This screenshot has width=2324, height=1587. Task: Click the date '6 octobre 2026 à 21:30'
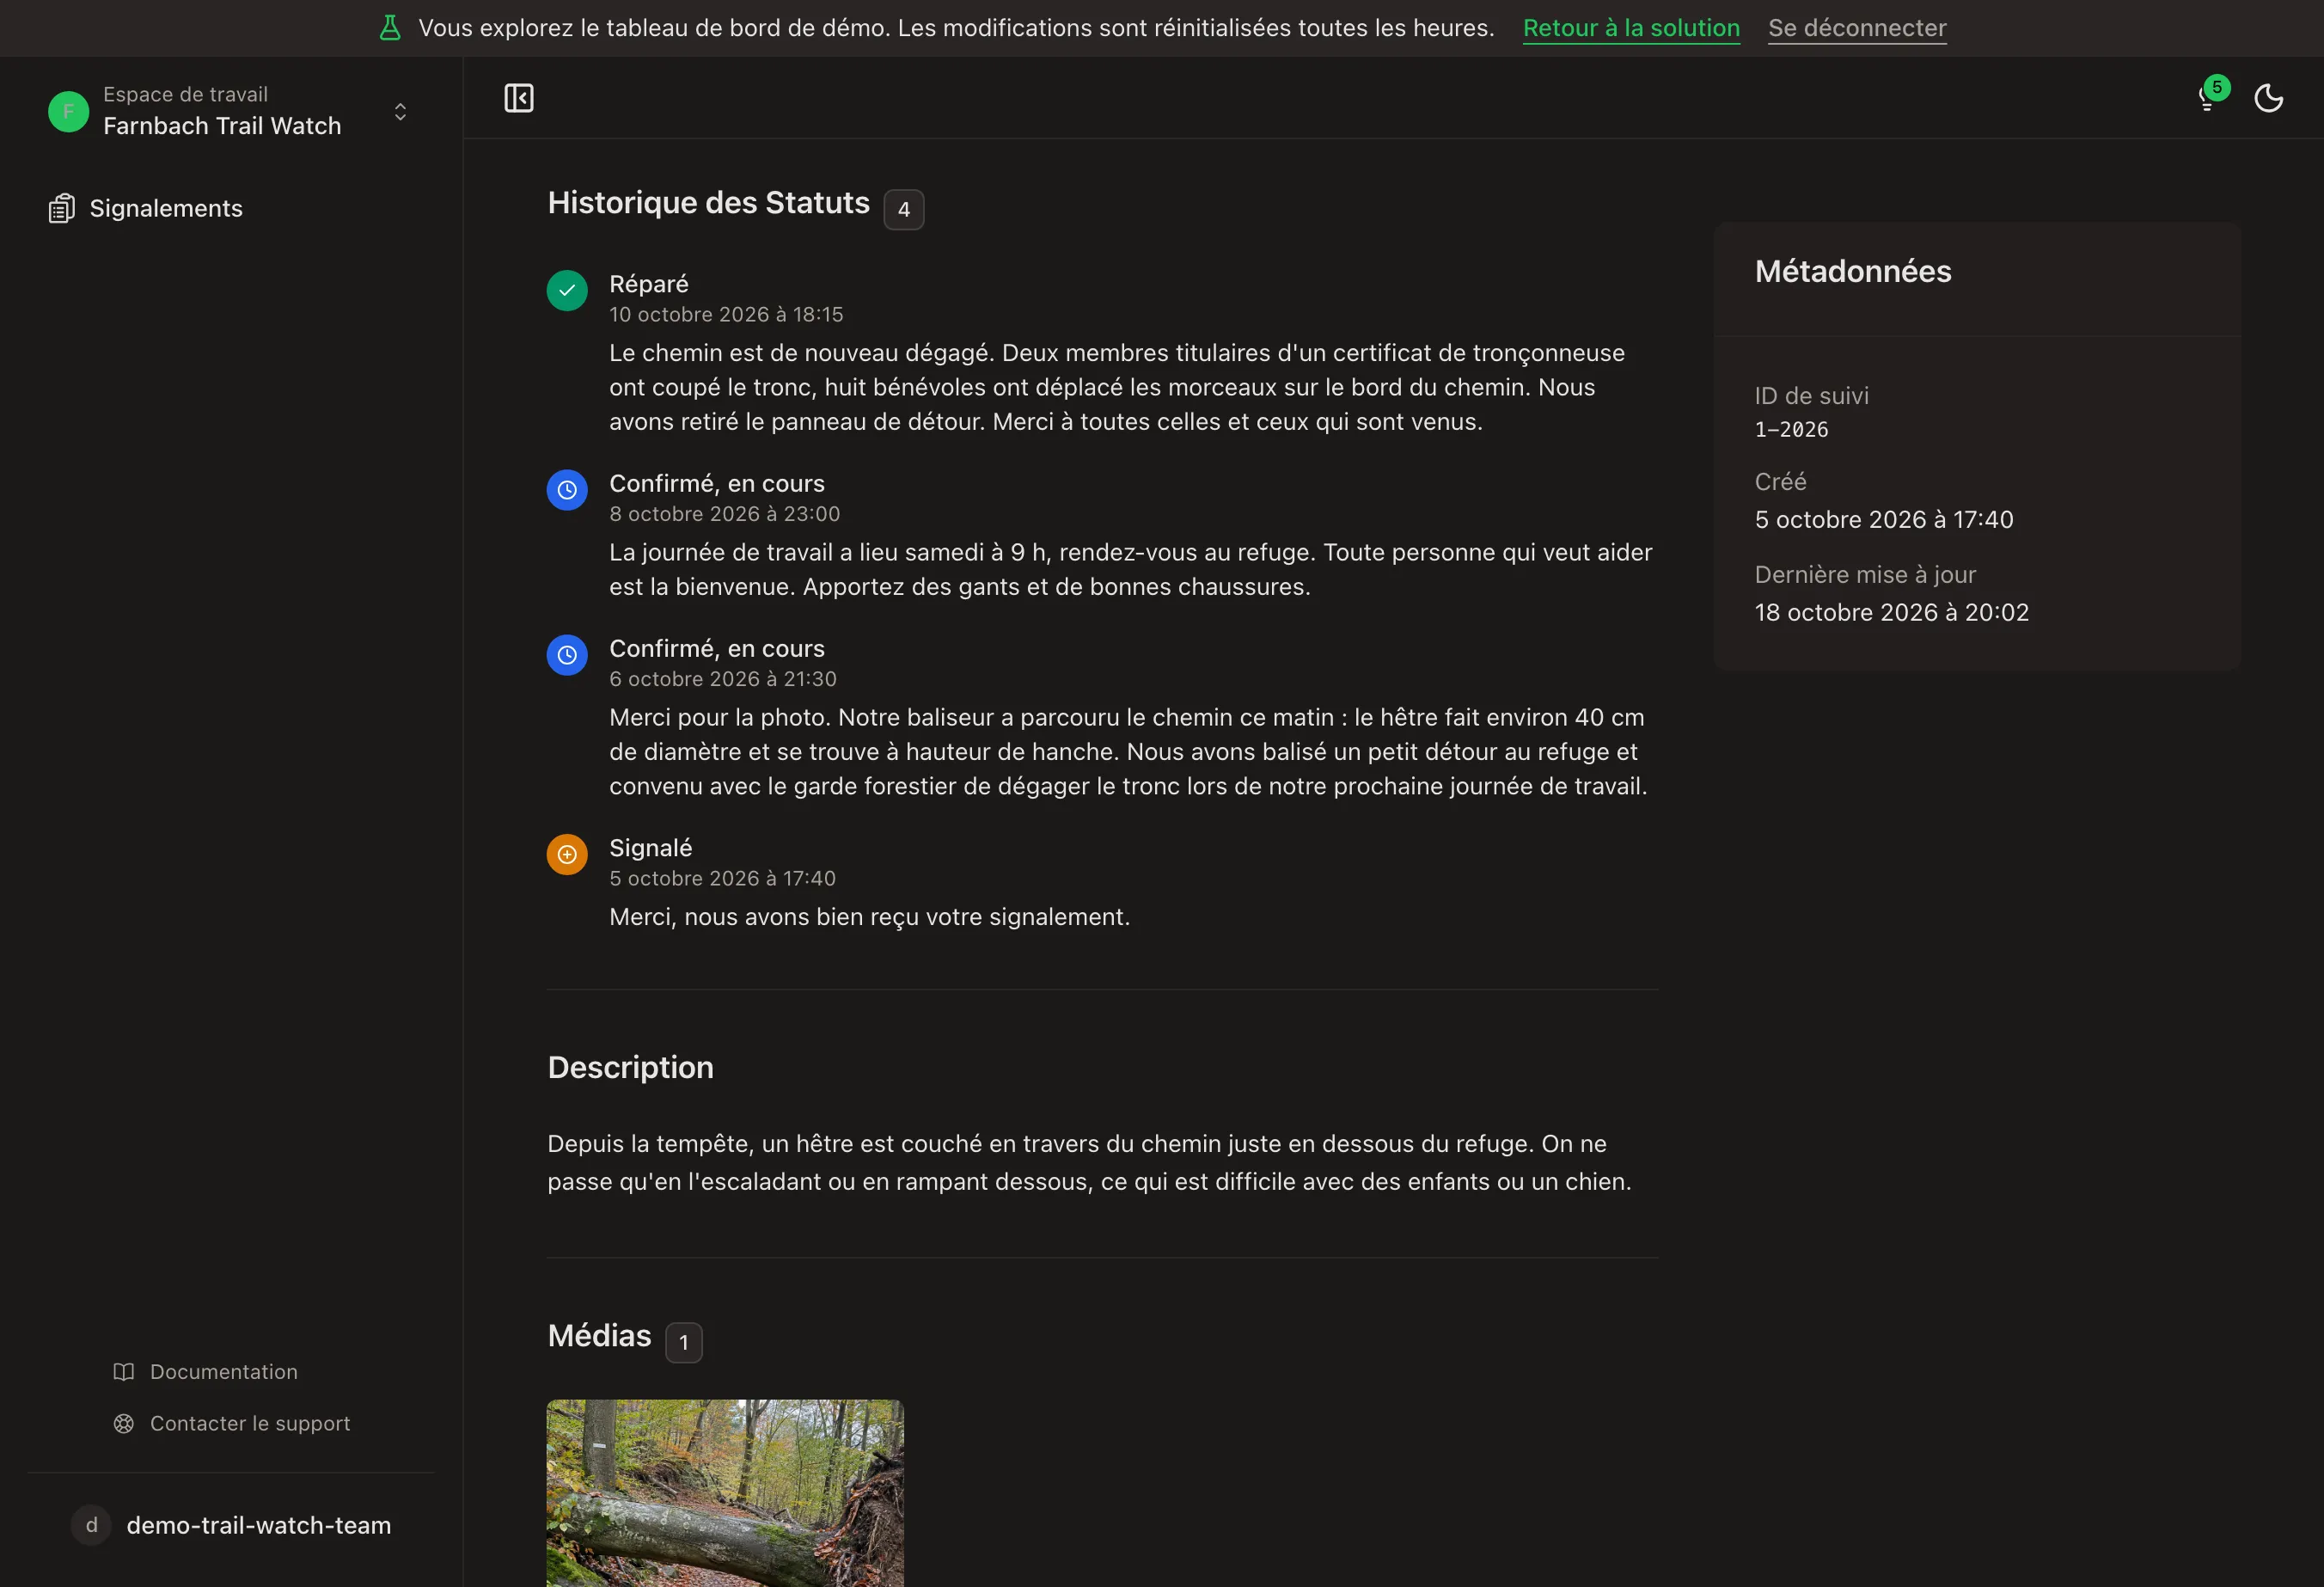pos(723,679)
